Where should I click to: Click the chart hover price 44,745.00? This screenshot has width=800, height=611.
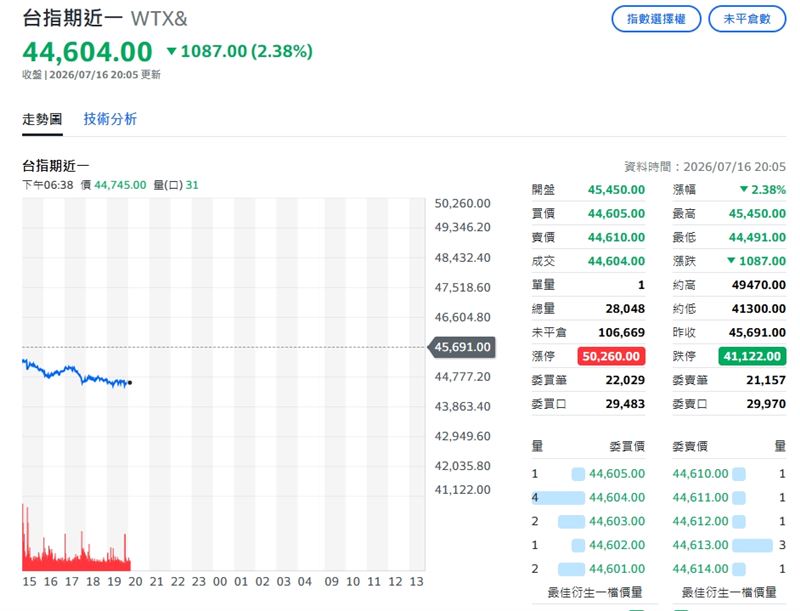coord(120,185)
